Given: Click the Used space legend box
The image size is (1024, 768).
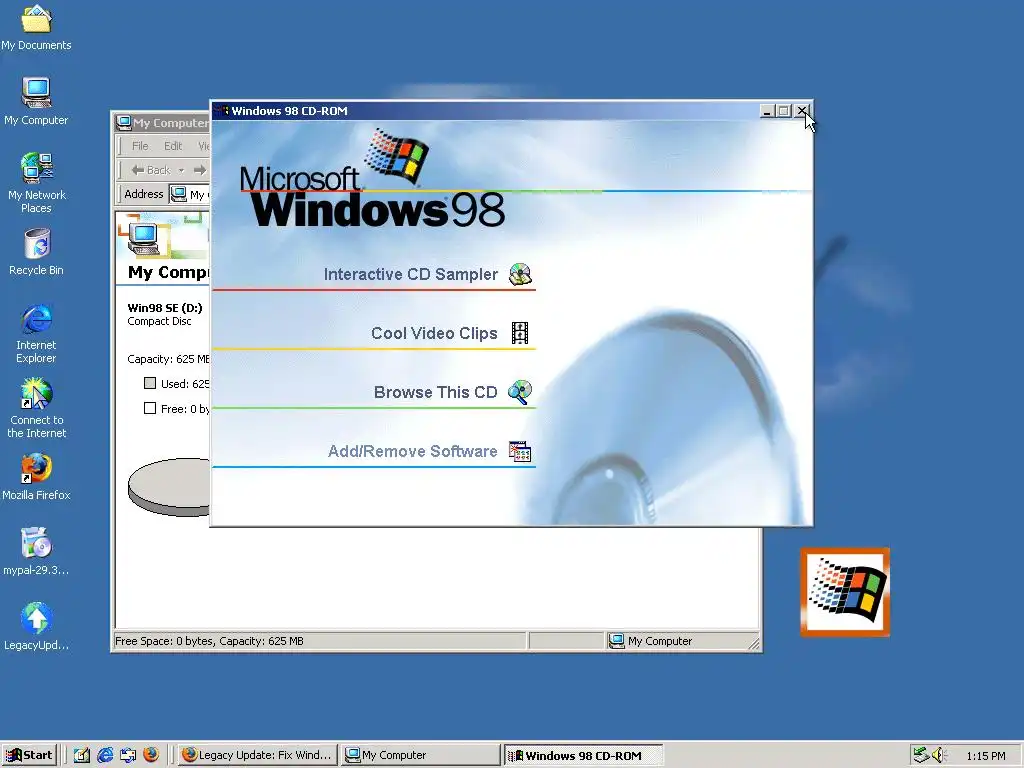Looking at the screenshot, I should 150,383.
